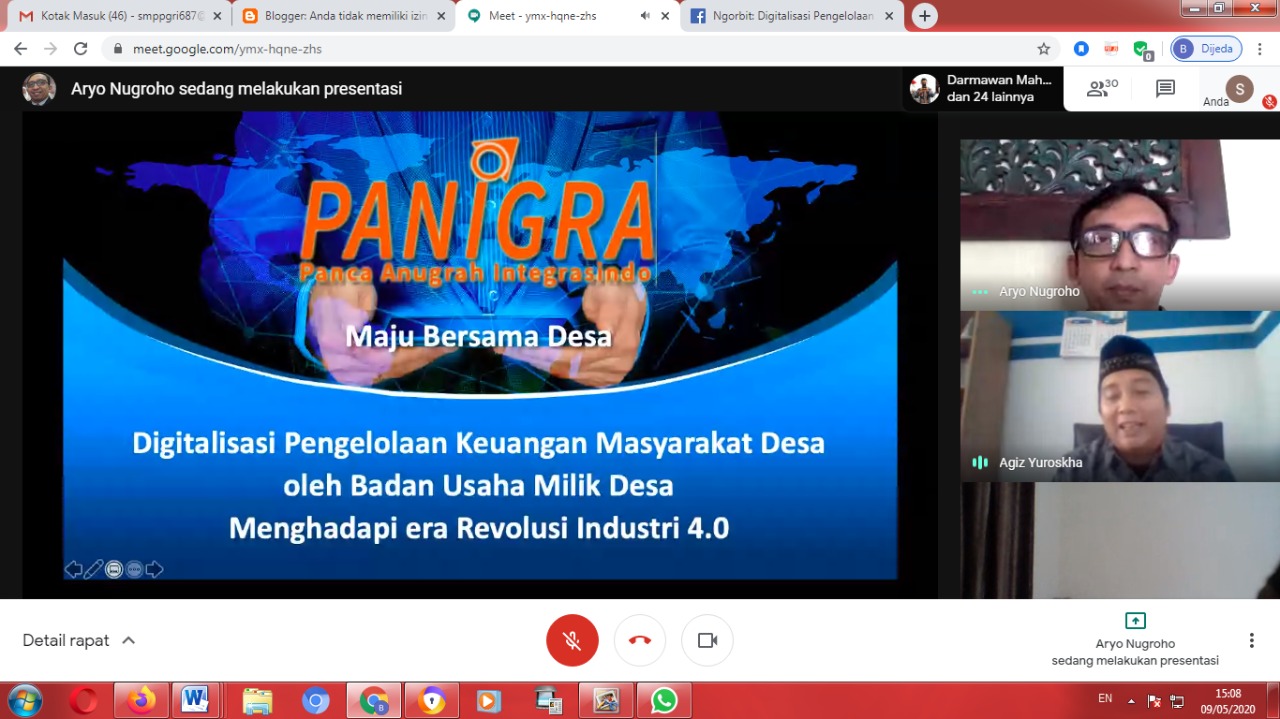Select Aryo Nugroho video tile
This screenshot has height=719, width=1280.
(x=1120, y=225)
